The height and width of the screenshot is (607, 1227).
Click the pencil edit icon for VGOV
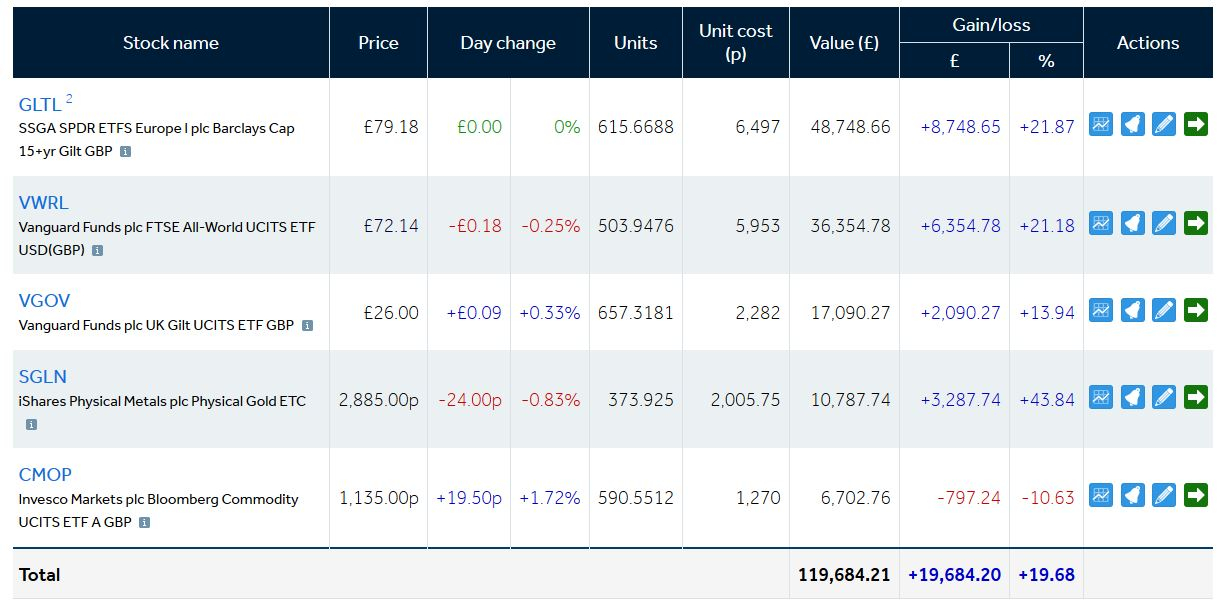click(1164, 310)
